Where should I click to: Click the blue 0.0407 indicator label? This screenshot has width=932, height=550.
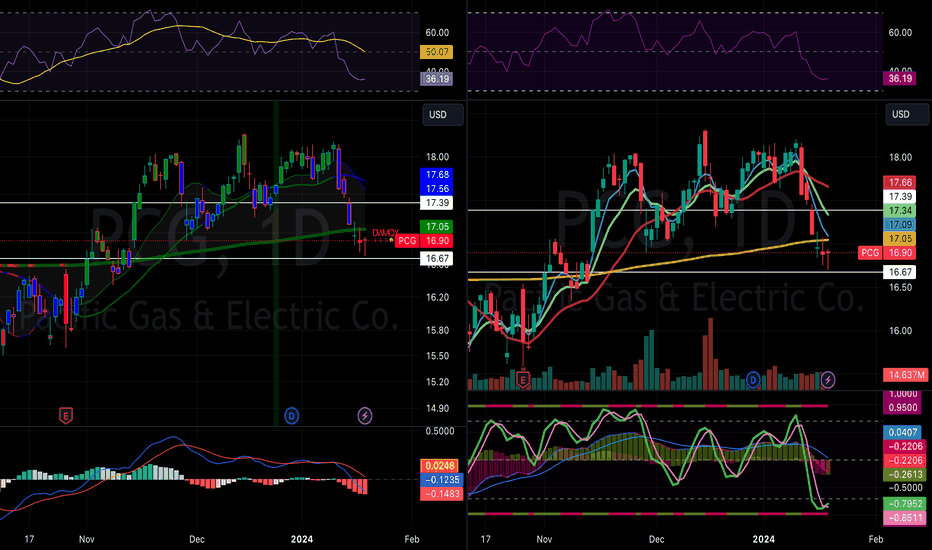903,432
